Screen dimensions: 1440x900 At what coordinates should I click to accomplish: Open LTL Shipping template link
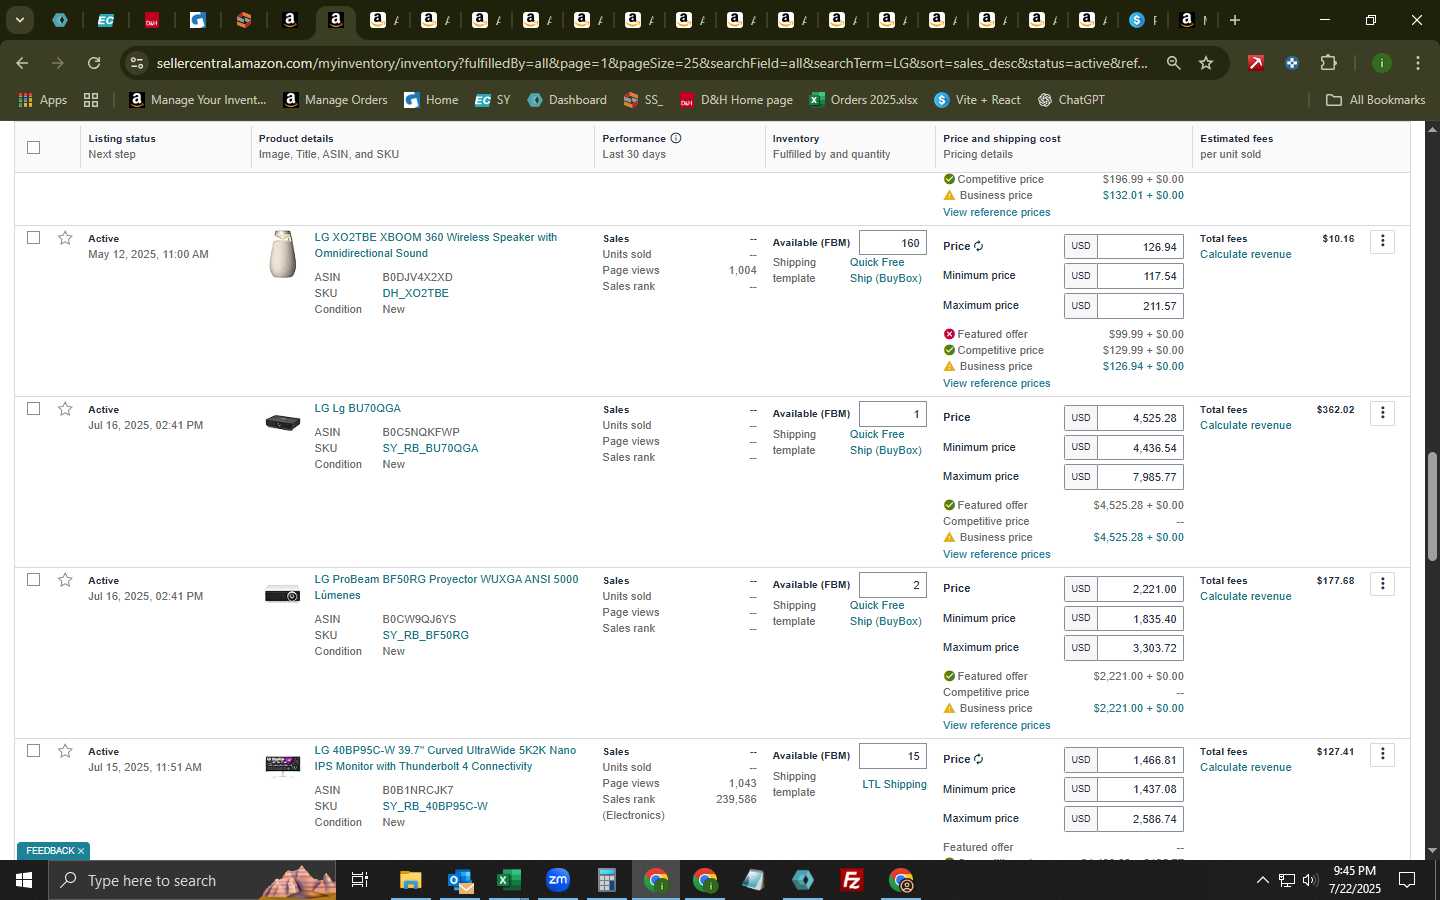(x=894, y=784)
